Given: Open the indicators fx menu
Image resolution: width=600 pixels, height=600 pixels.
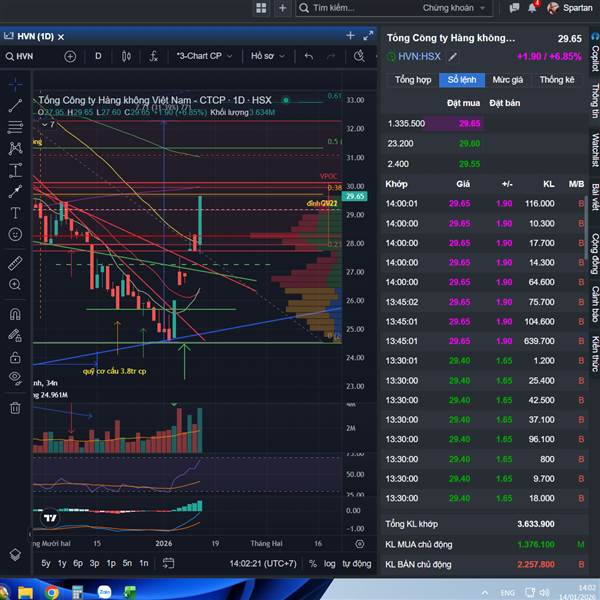Looking at the screenshot, I should [153, 57].
